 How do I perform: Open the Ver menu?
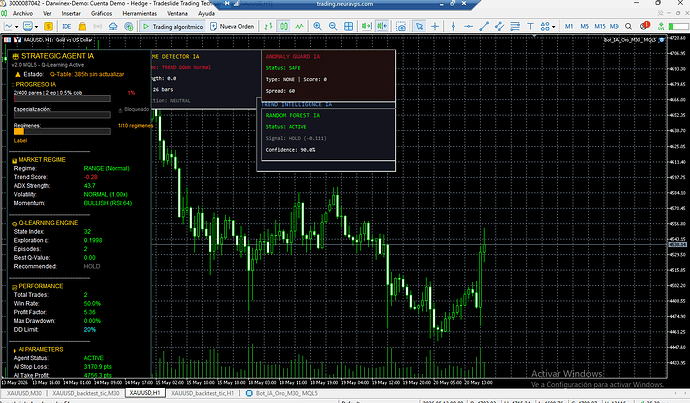point(47,14)
